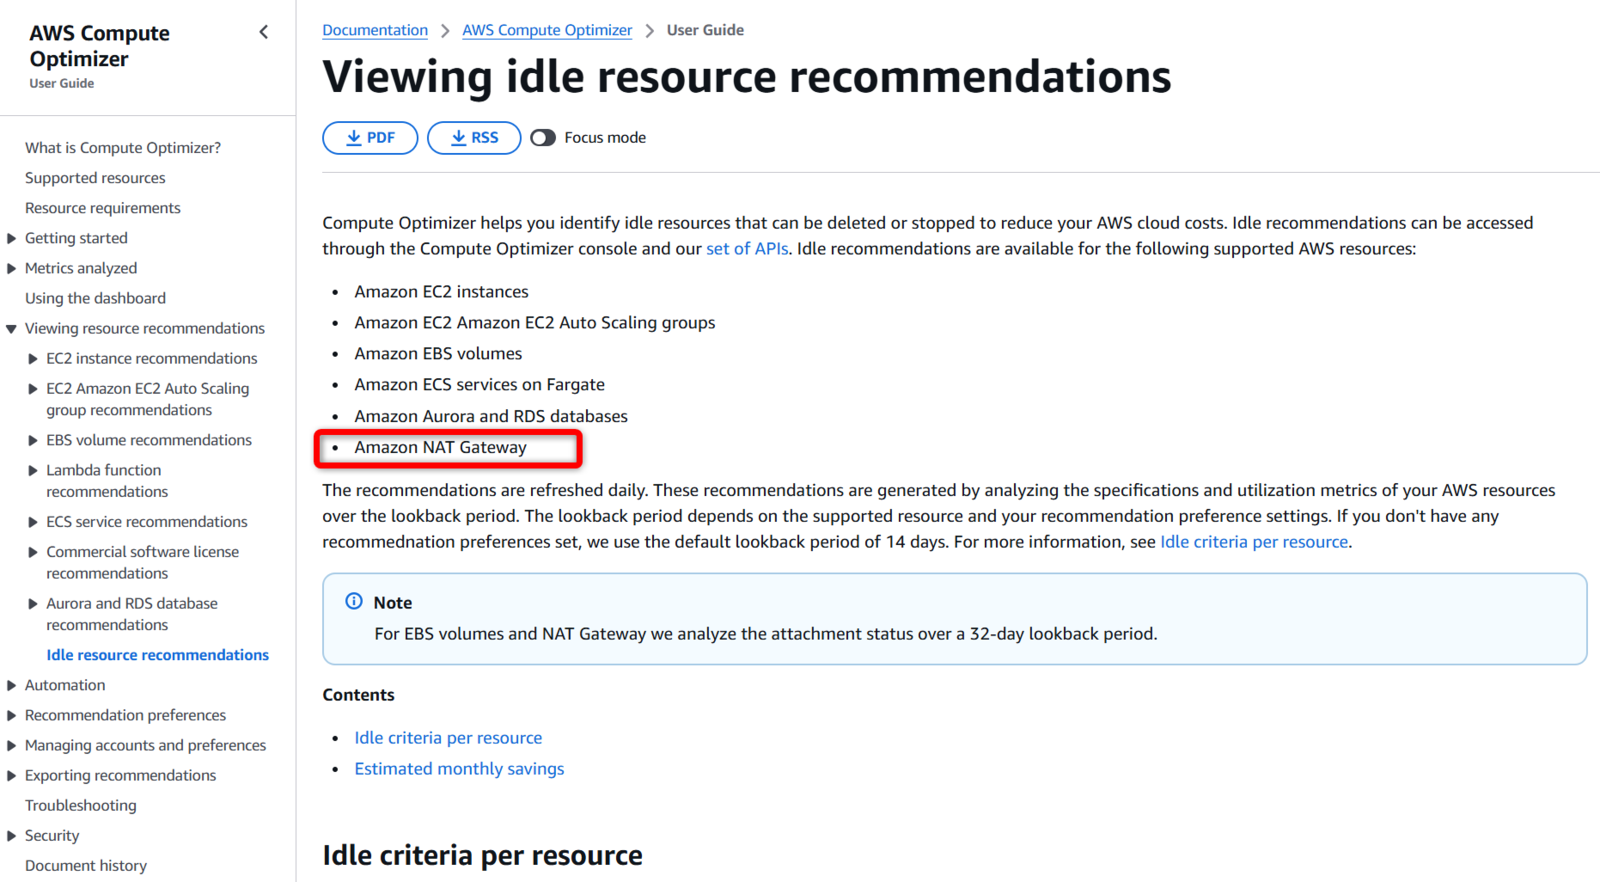The width and height of the screenshot is (1600, 882).
Task: Open AWS Compute Optimizer breadcrumb link
Action: pos(547,30)
